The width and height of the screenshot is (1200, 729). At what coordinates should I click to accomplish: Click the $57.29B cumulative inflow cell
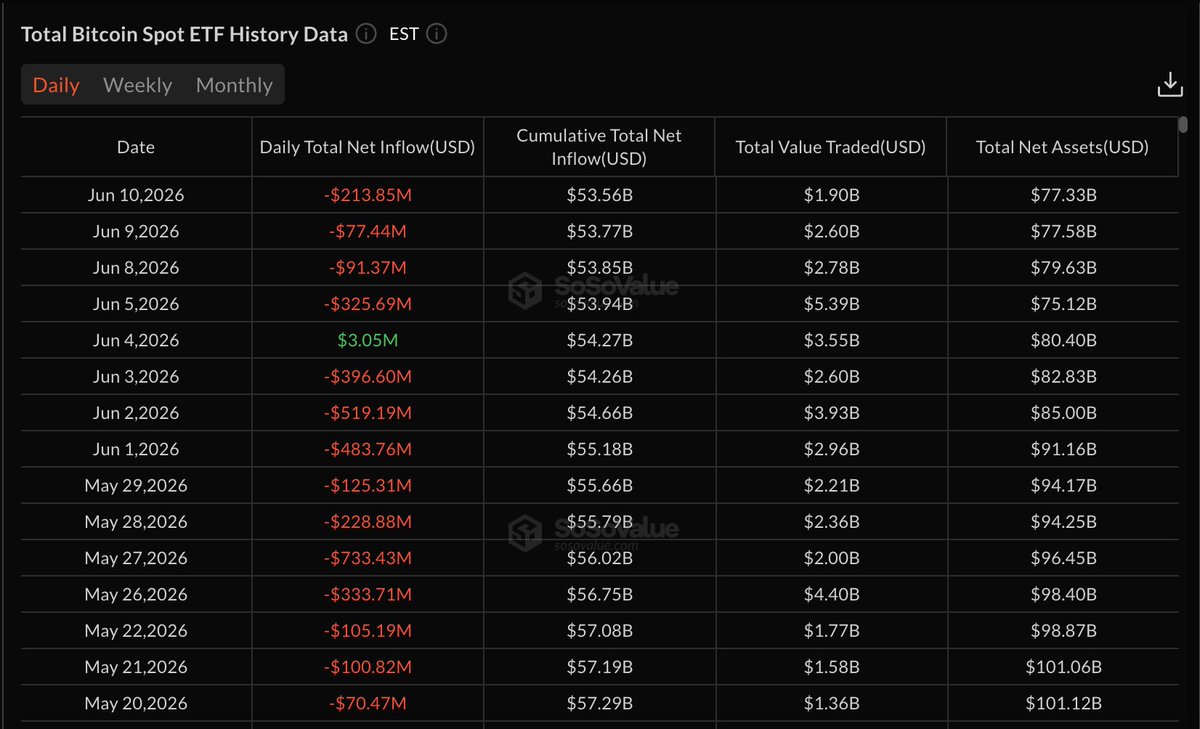coord(599,703)
